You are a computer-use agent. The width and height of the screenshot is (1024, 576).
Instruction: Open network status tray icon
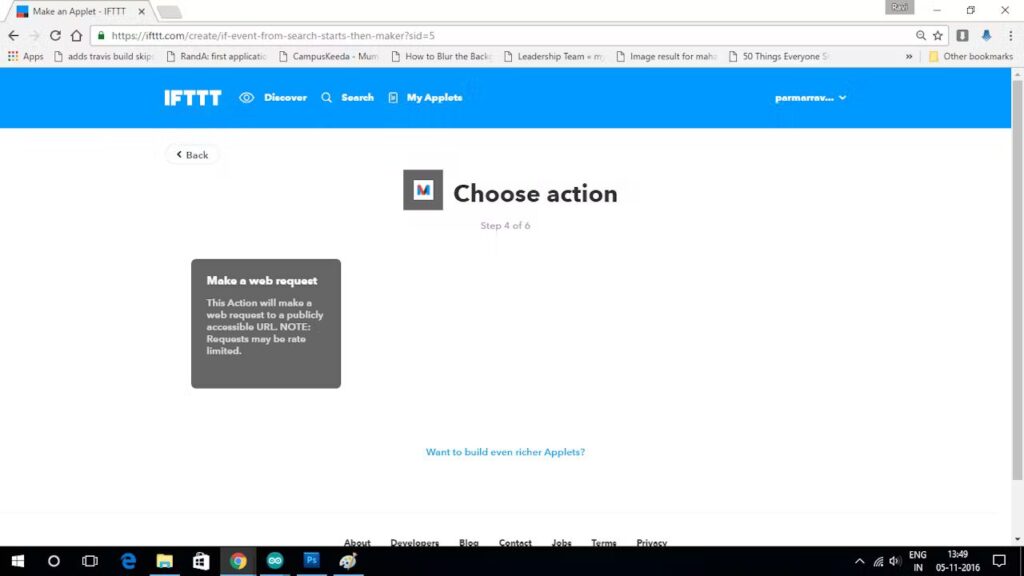[878, 562]
